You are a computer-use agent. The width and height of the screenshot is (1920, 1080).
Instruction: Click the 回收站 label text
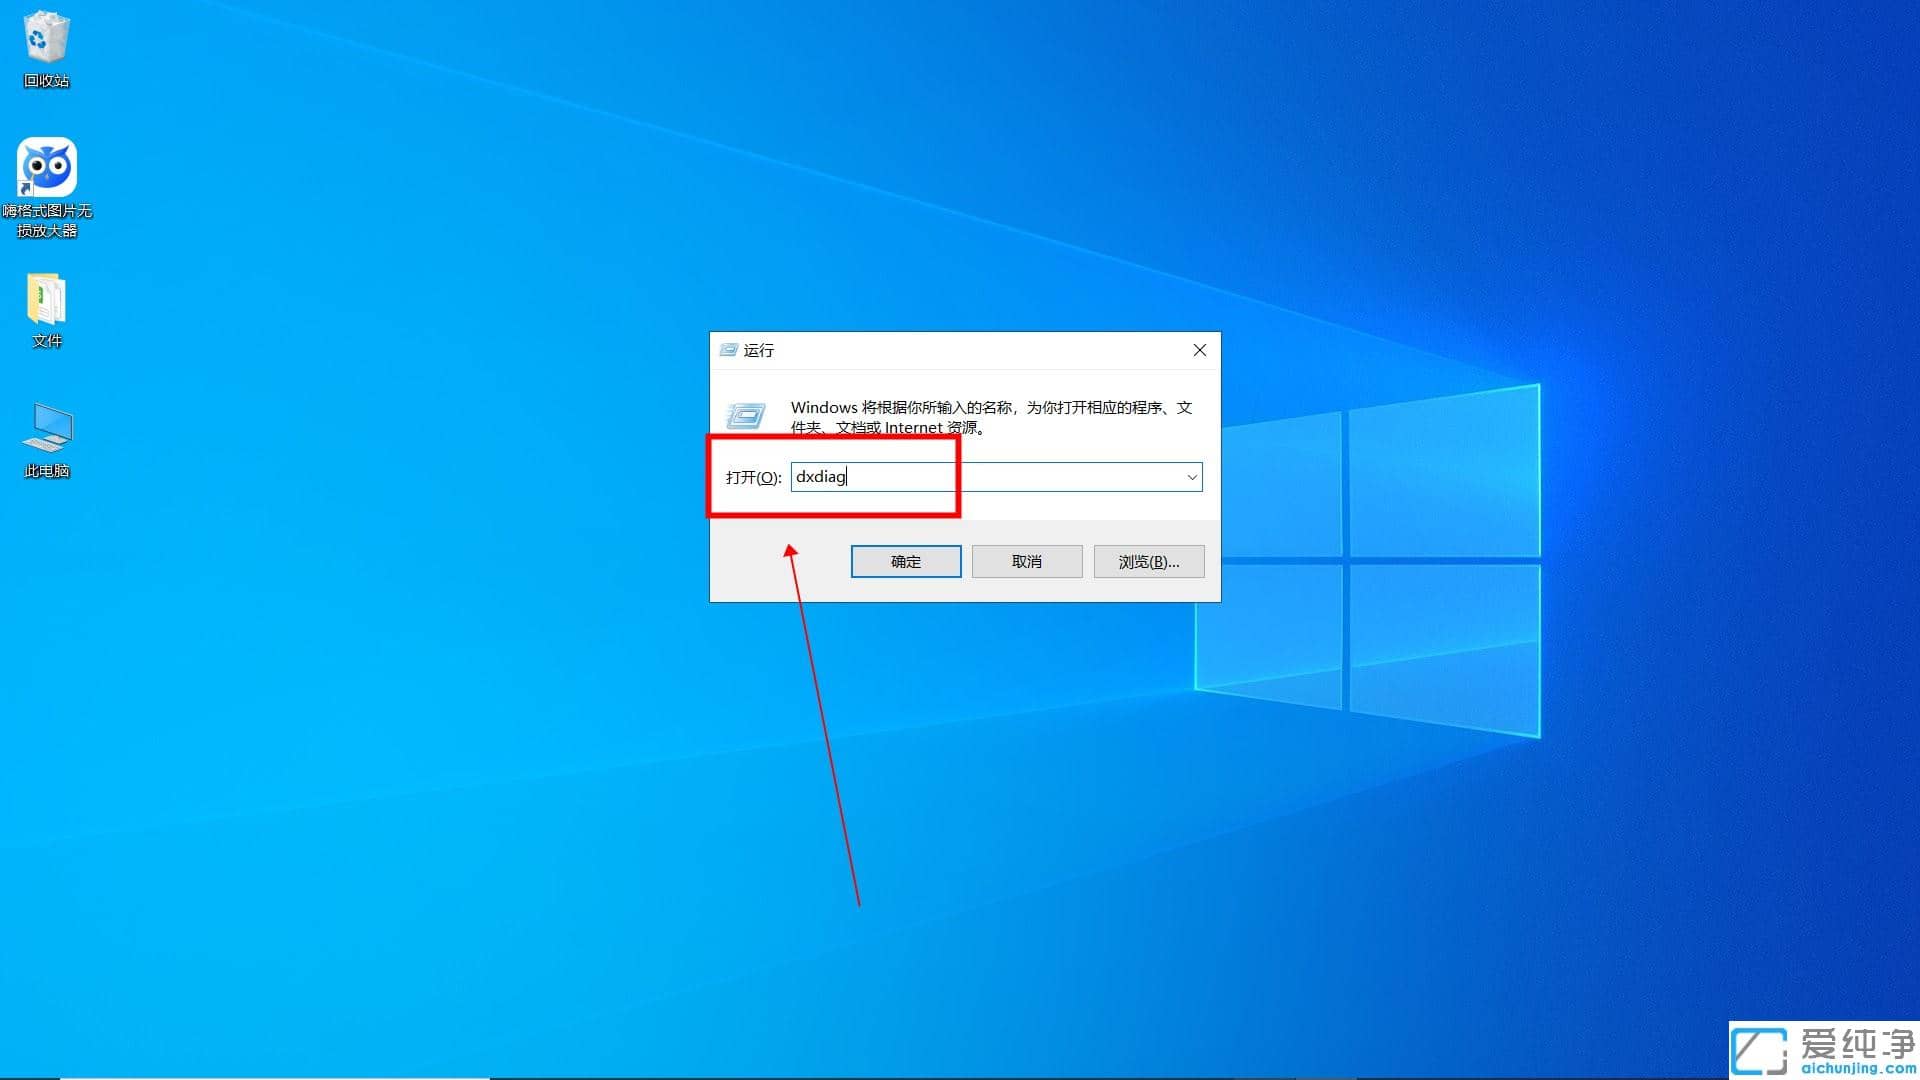pyautogui.click(x=46, y=81)
